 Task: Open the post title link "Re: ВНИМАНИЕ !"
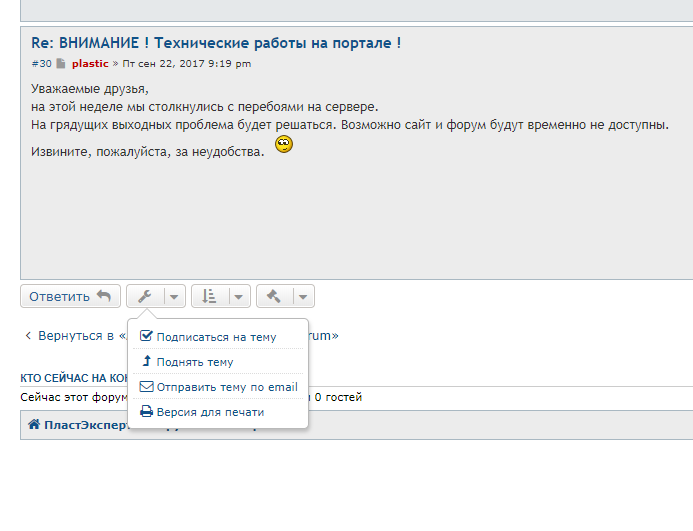click(x=216, y=43)
